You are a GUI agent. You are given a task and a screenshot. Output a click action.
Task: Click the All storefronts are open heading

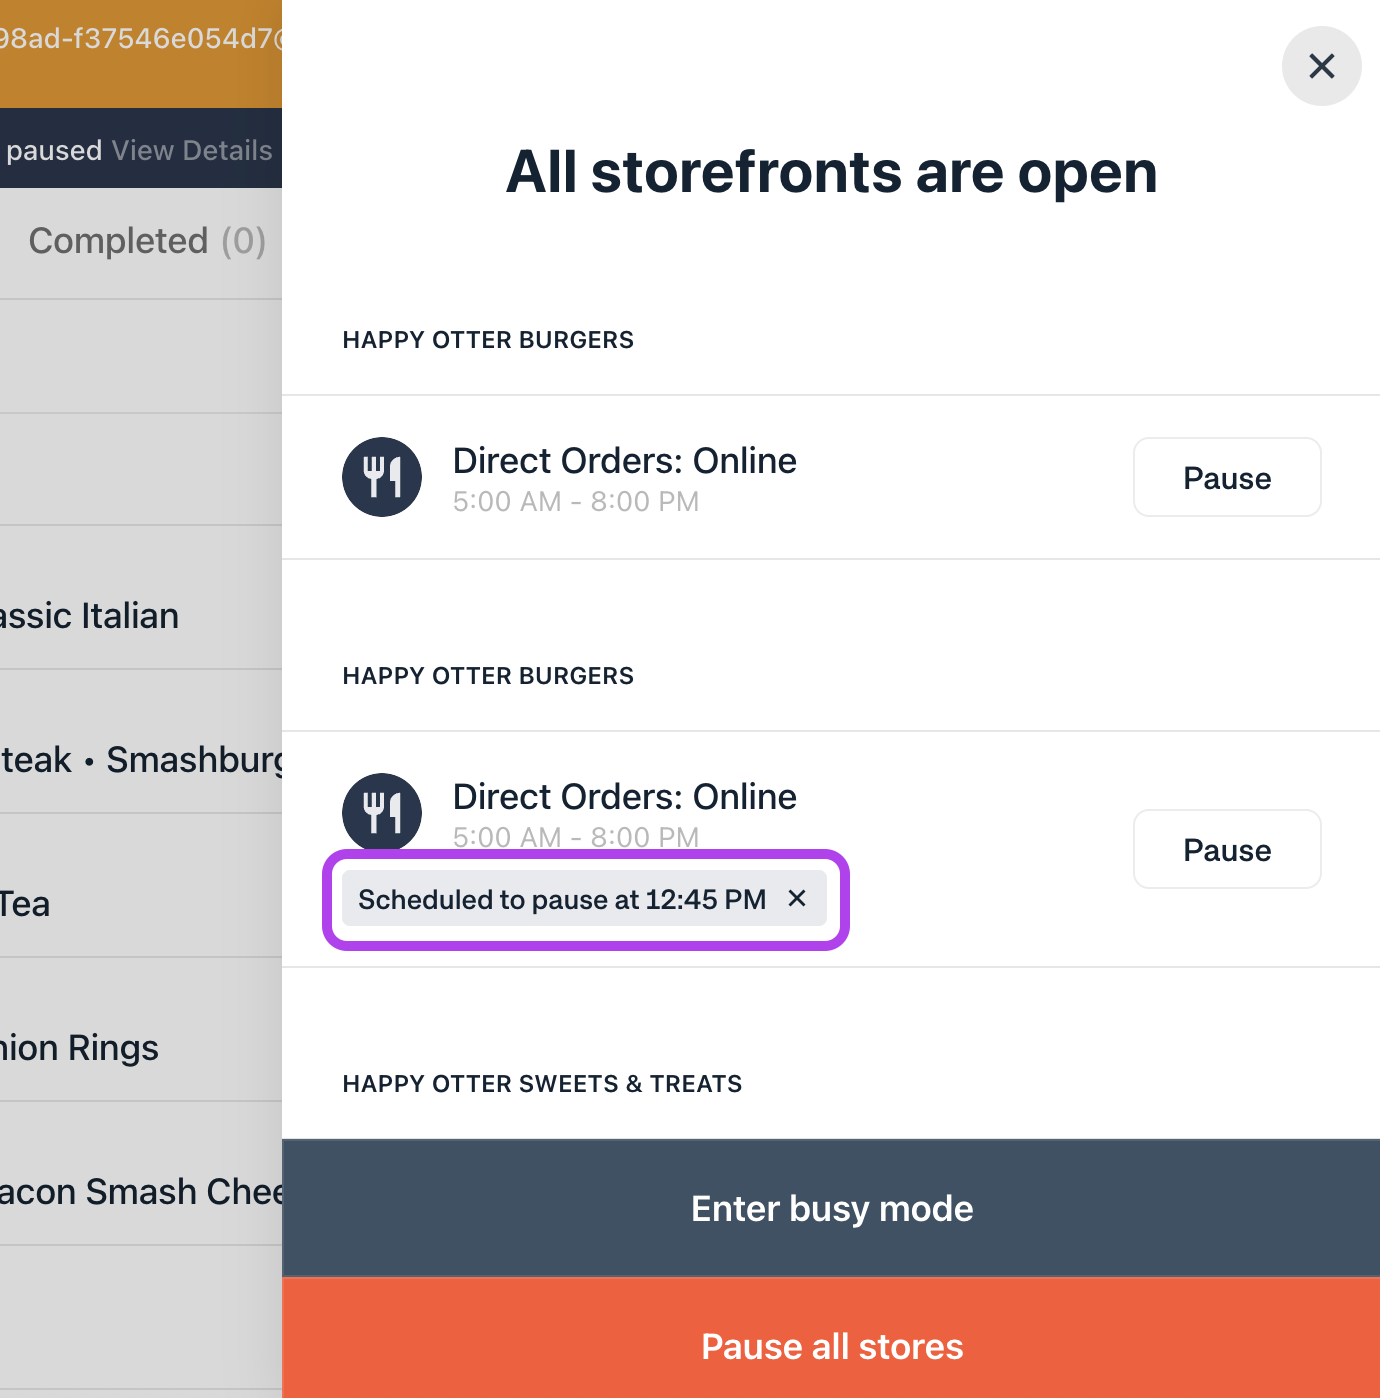pos(831,172)
